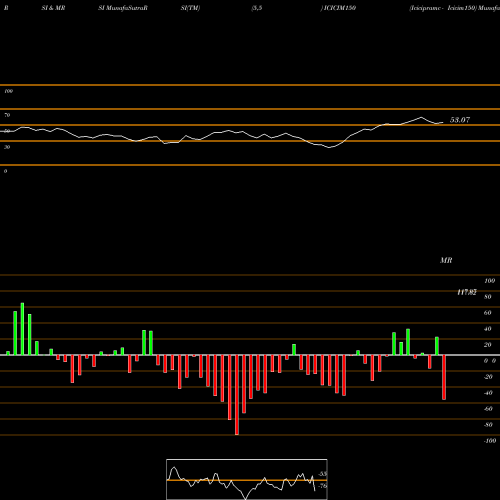Click the ICICIM150 symbol text in header
The image size is (500, 500).
[340, 8]
